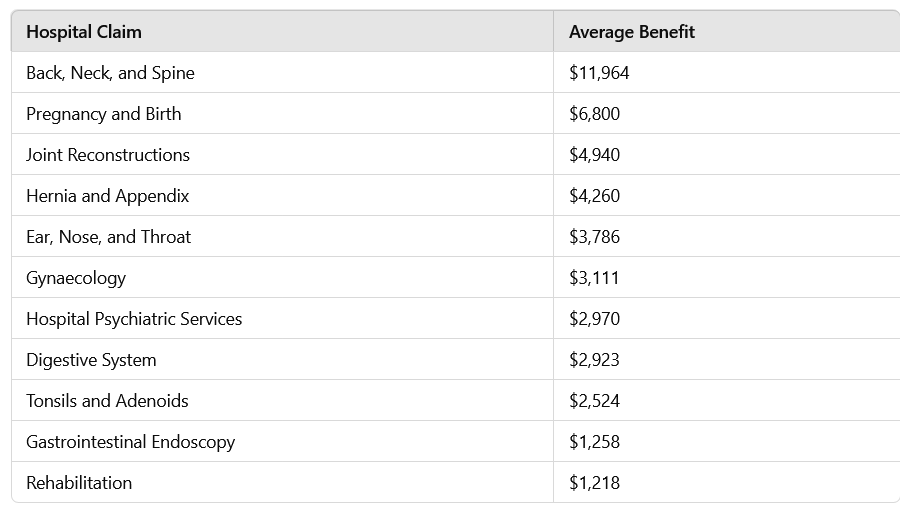Click the $4,260 value cell

[x=594, y=196]
